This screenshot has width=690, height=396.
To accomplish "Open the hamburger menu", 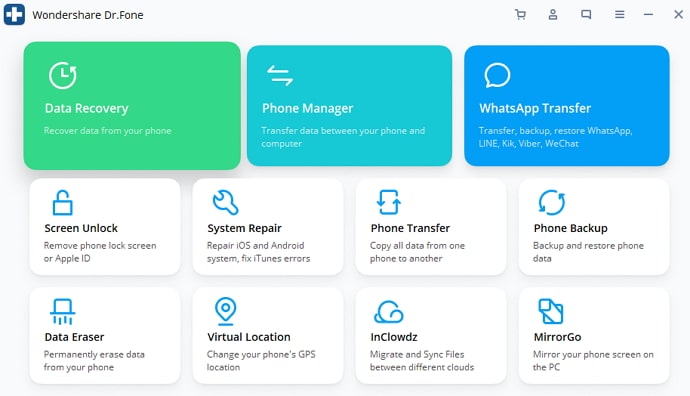I will pyautogui.click(x=620, y=15).
